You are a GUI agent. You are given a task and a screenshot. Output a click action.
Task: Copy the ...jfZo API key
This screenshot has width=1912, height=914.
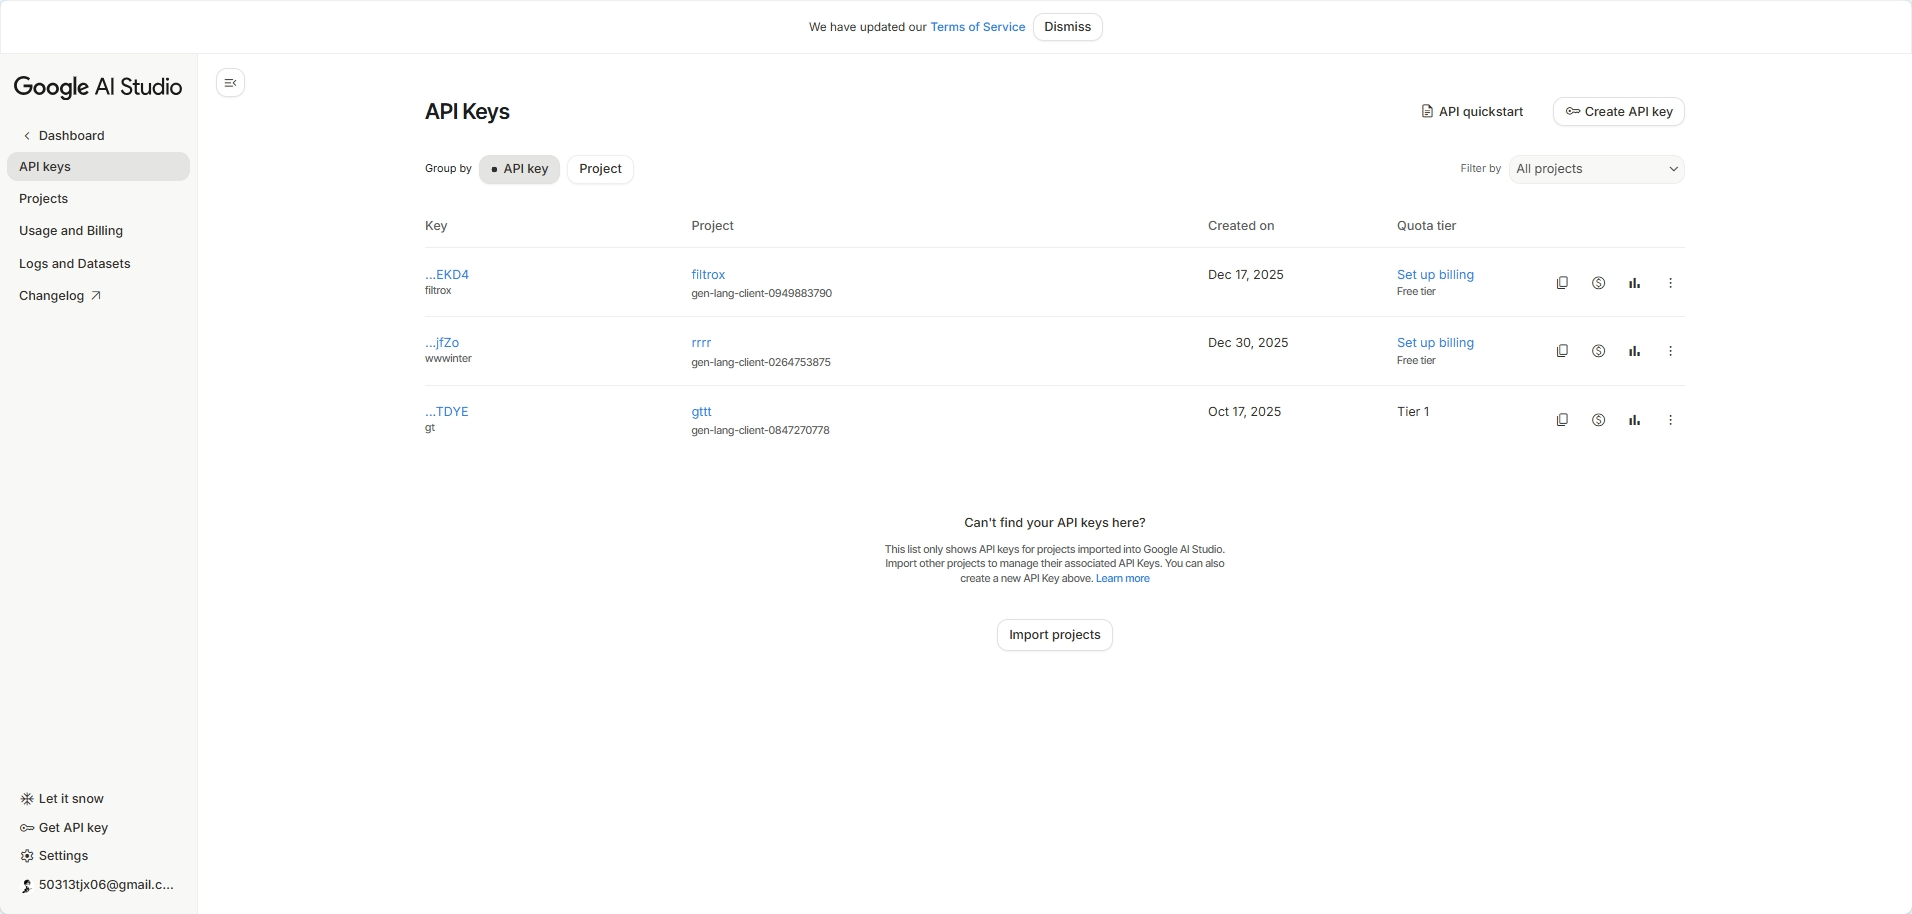[1562, 351]
